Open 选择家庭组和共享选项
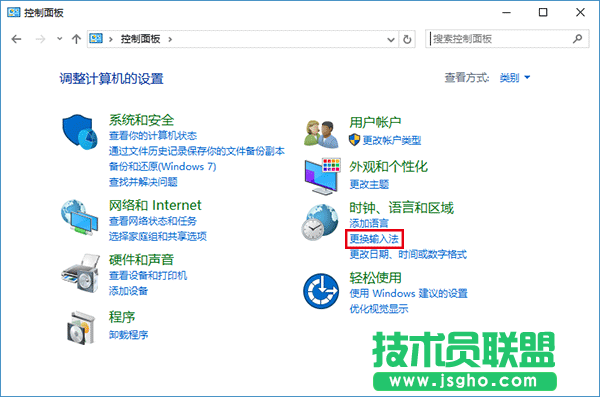Screen dimensions: 600x397 click(x=158, y=236)
